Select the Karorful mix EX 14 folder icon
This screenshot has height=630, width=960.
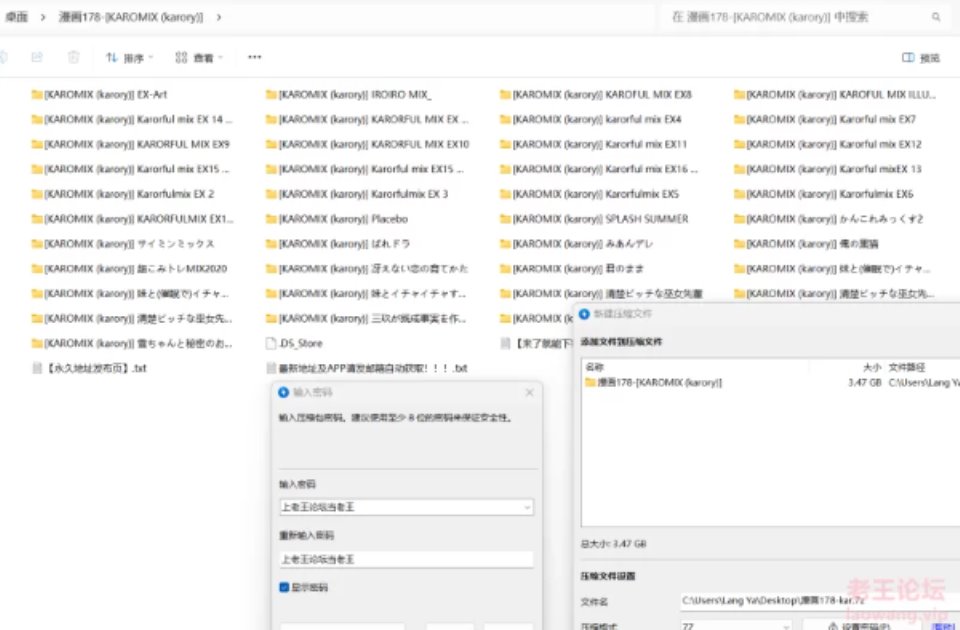click(x=37, y=119)
